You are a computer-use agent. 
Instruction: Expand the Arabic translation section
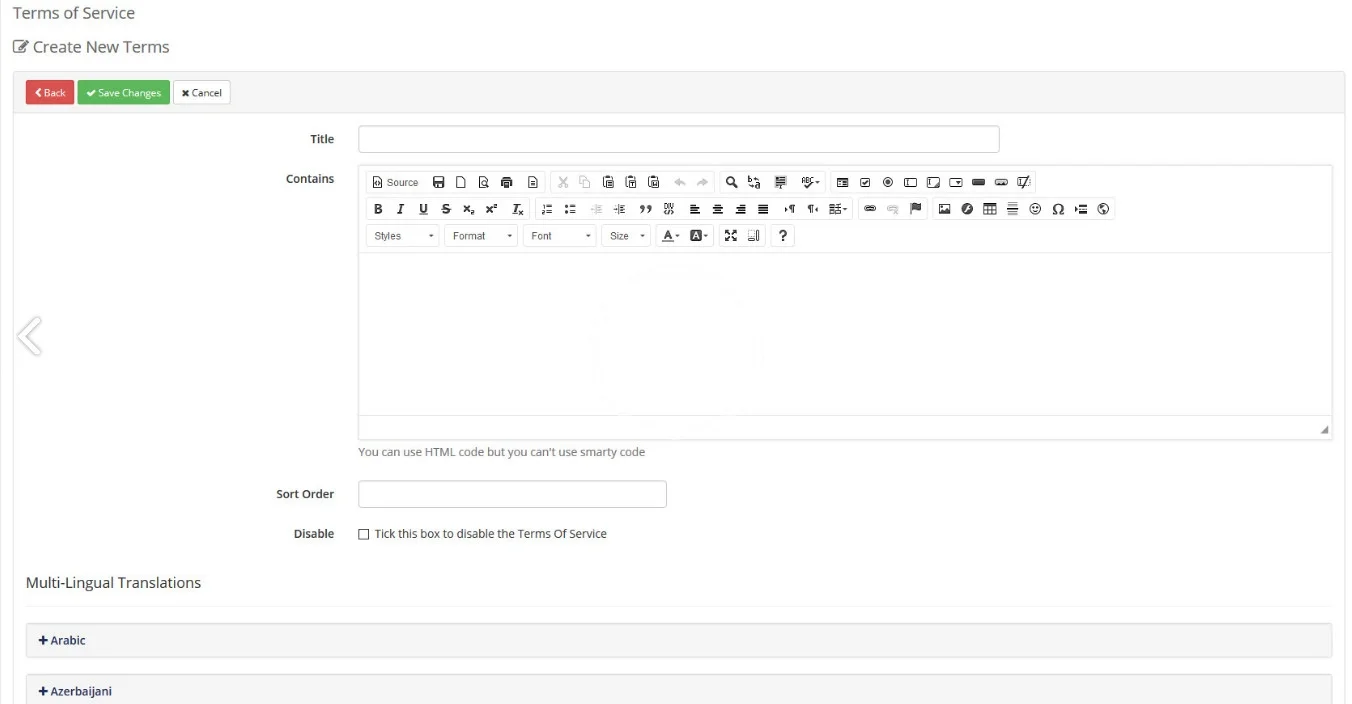coord(62,640)
